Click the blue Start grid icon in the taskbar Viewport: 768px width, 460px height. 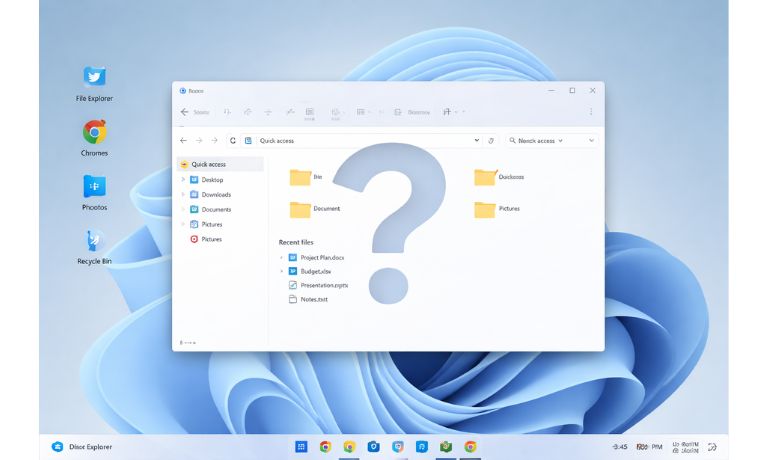(301, 447)
